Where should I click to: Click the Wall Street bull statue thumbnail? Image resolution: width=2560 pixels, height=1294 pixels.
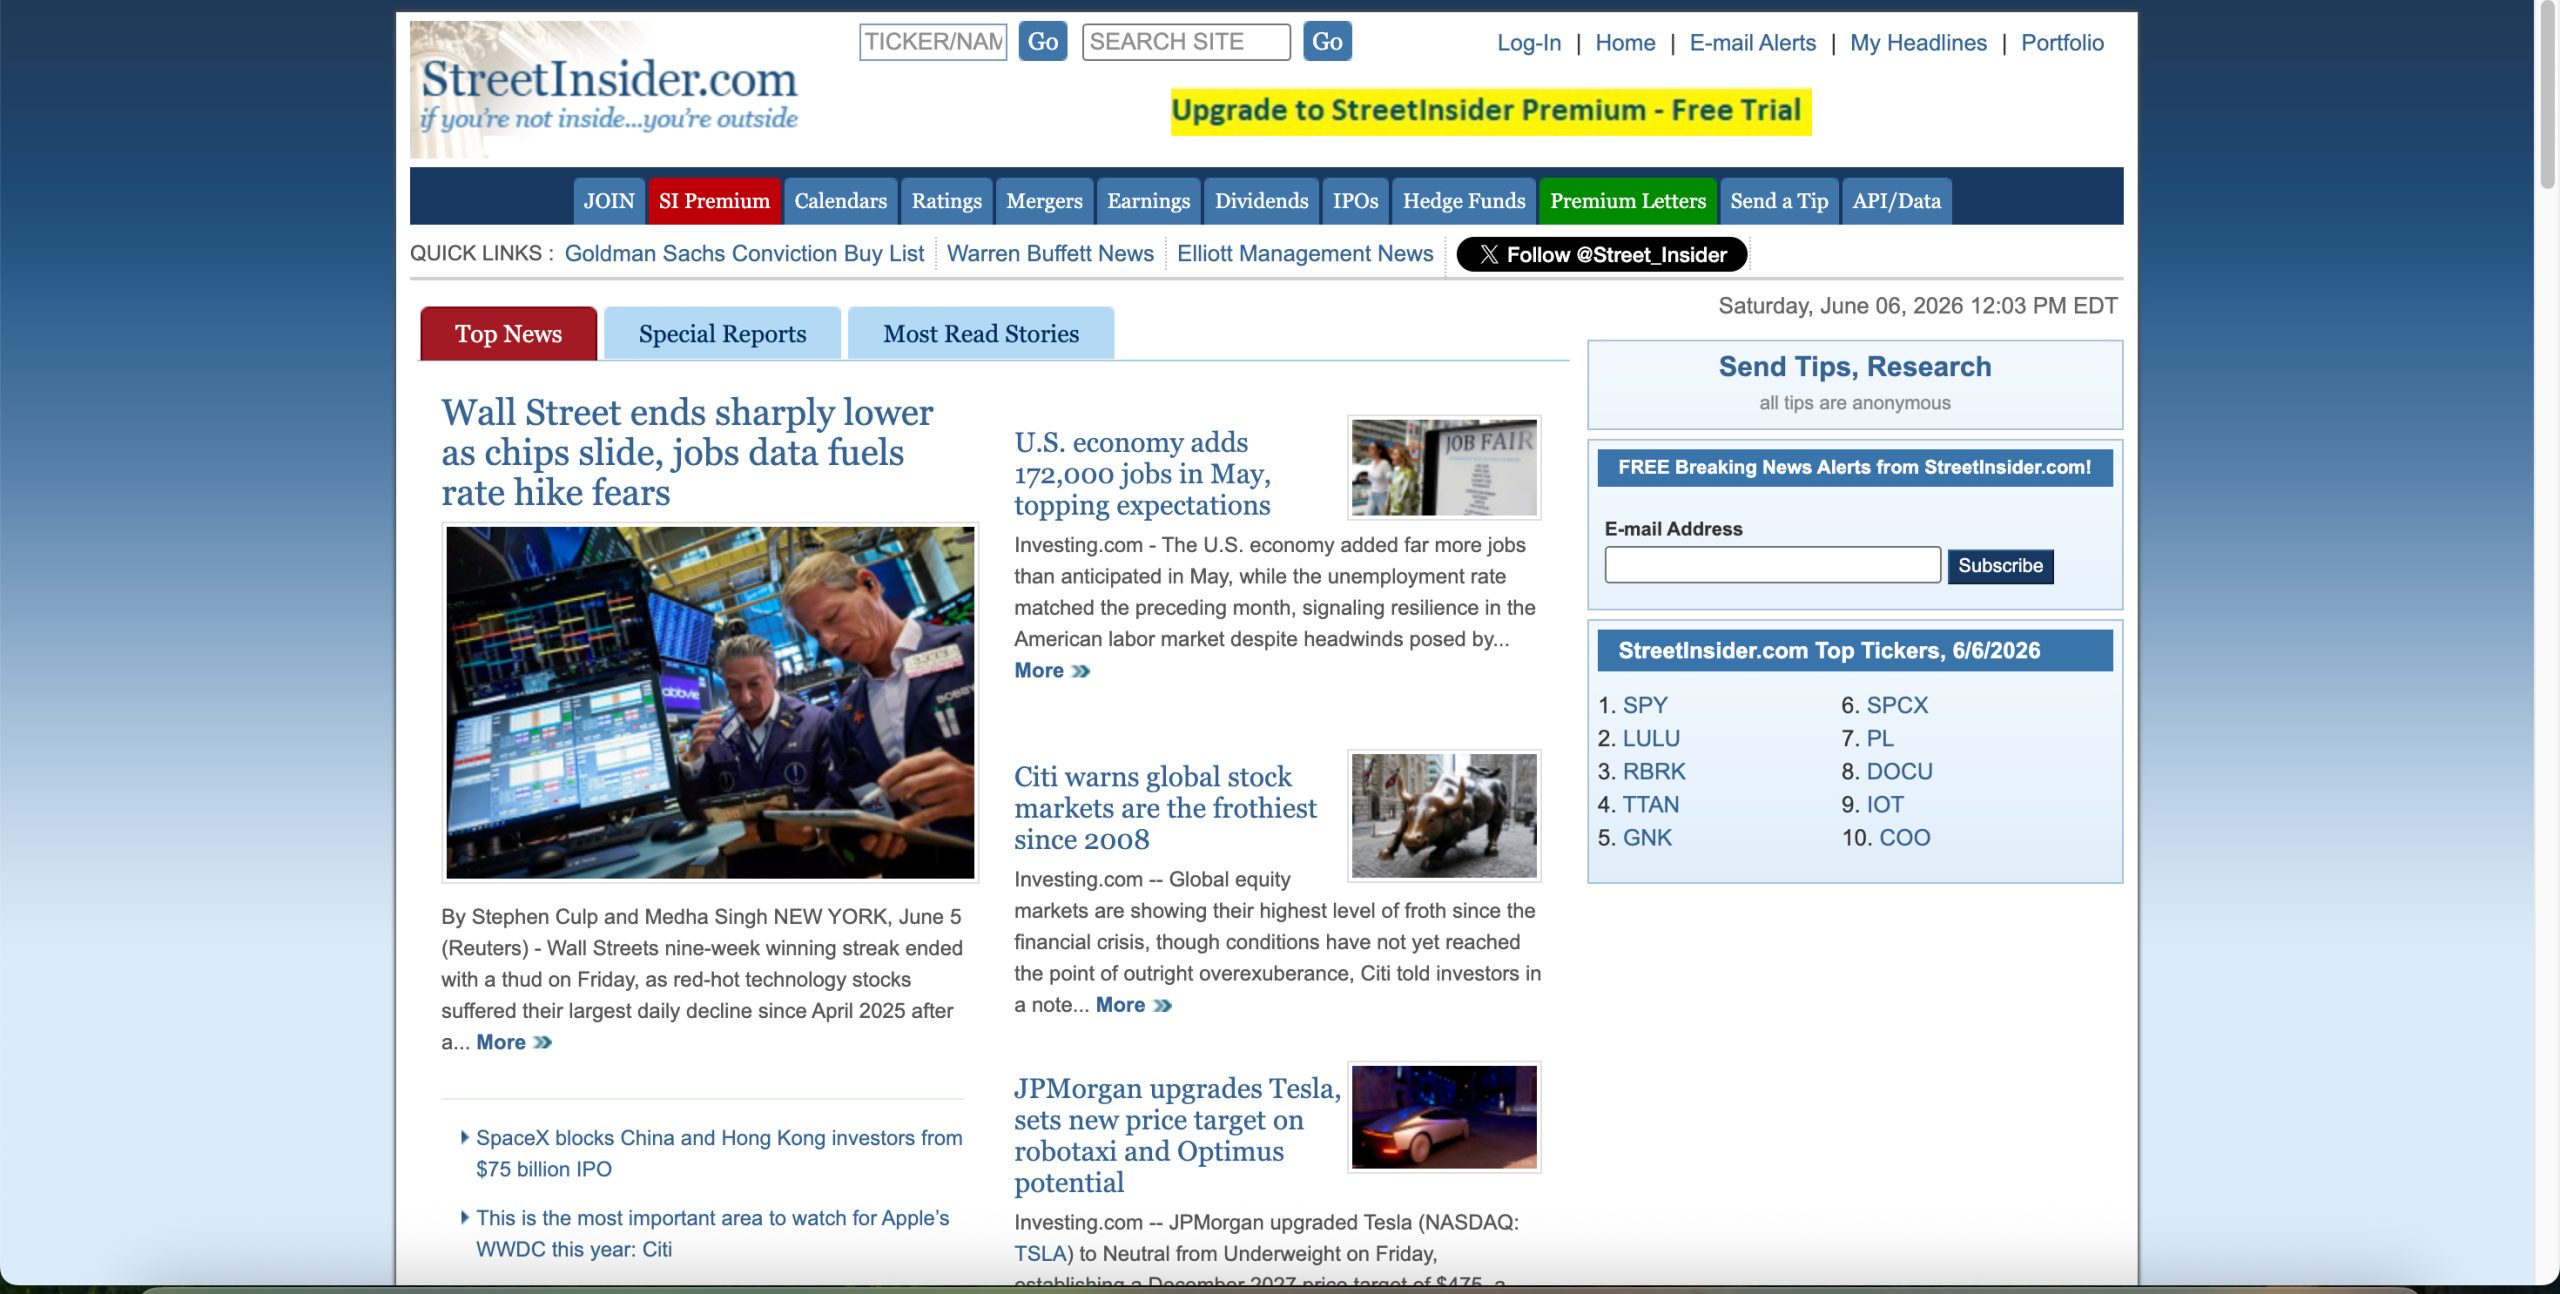click(x=1444, y=816)
